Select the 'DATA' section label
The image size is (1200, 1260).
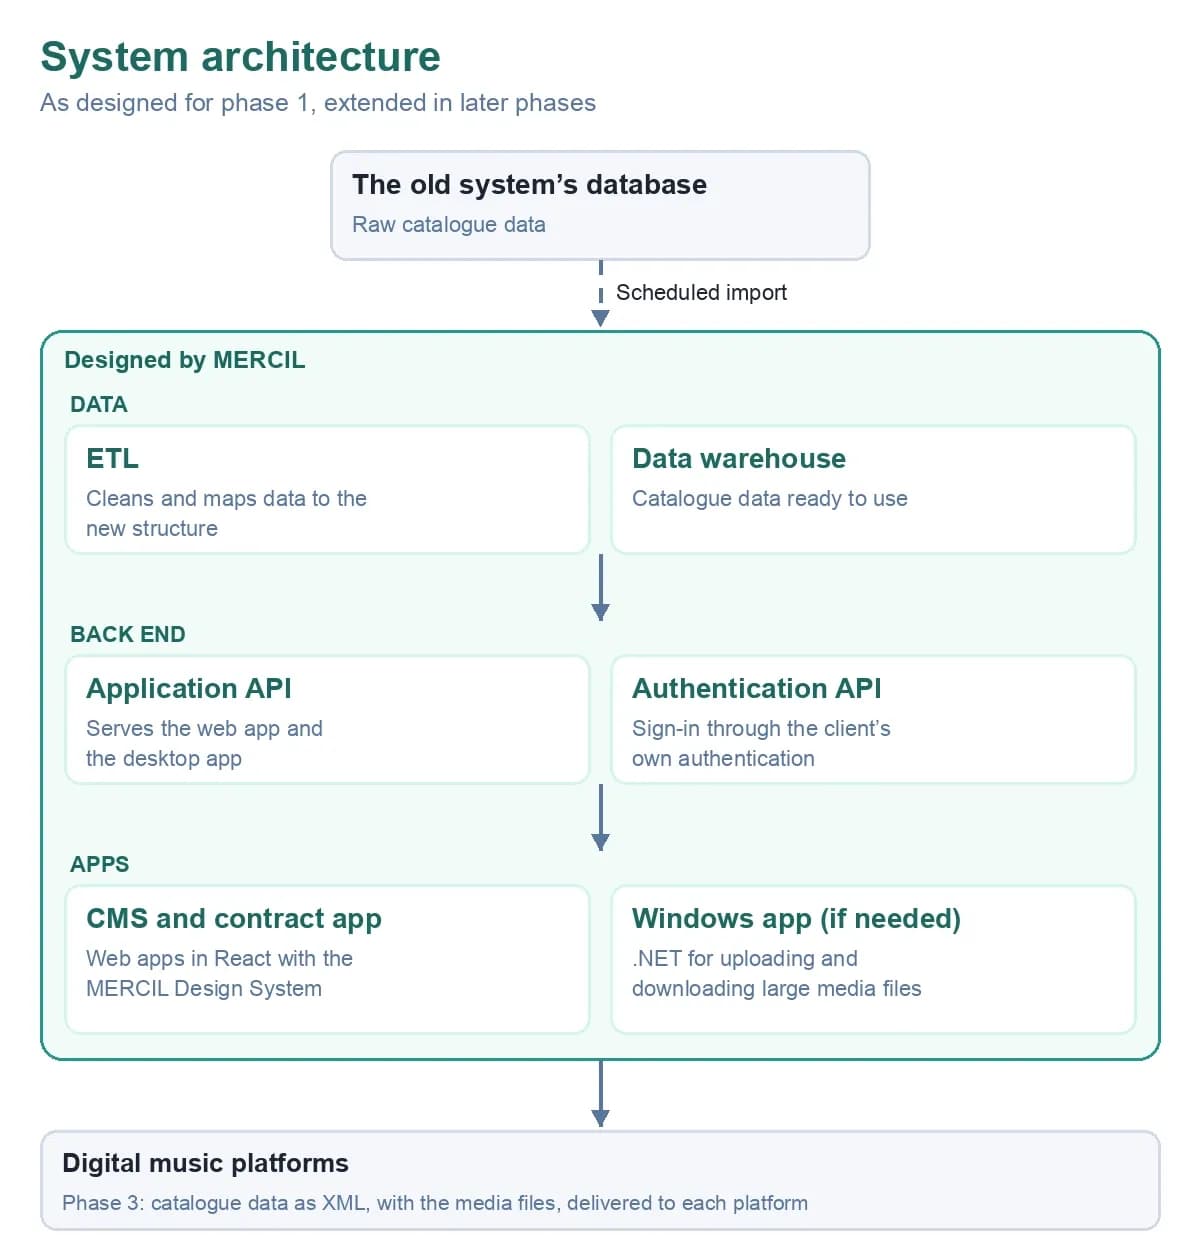tap(99, 404)
